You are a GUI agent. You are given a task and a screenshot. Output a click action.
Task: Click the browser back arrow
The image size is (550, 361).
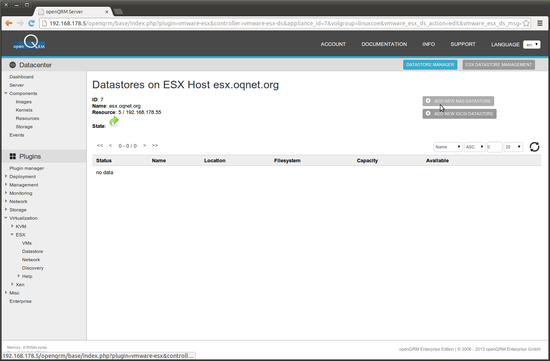tap(8, 23)
